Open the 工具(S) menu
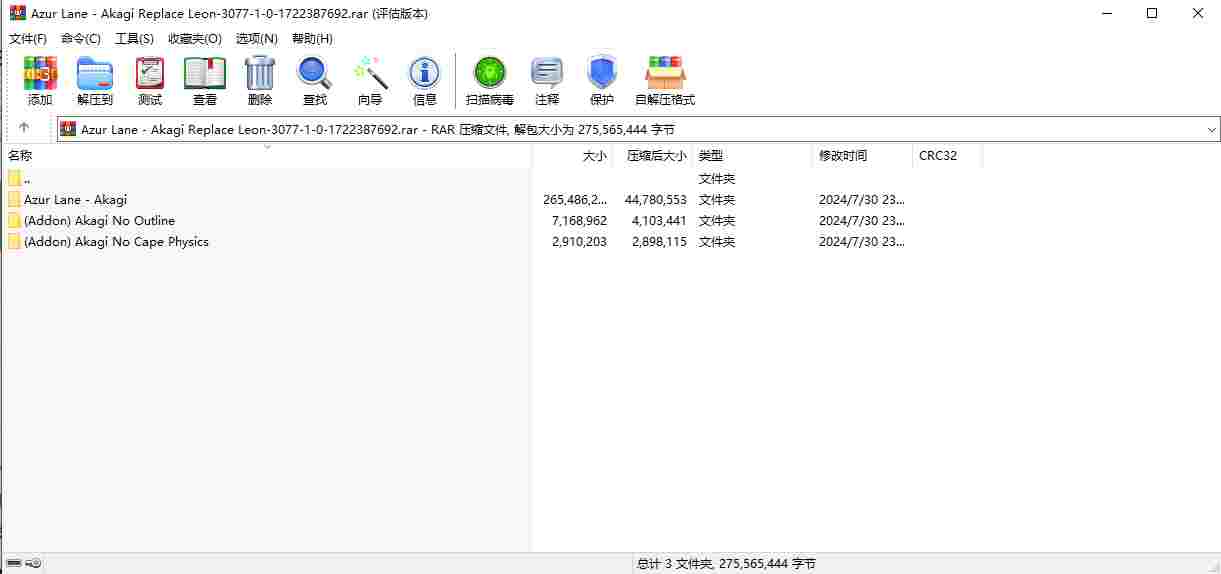 (134, 38)
